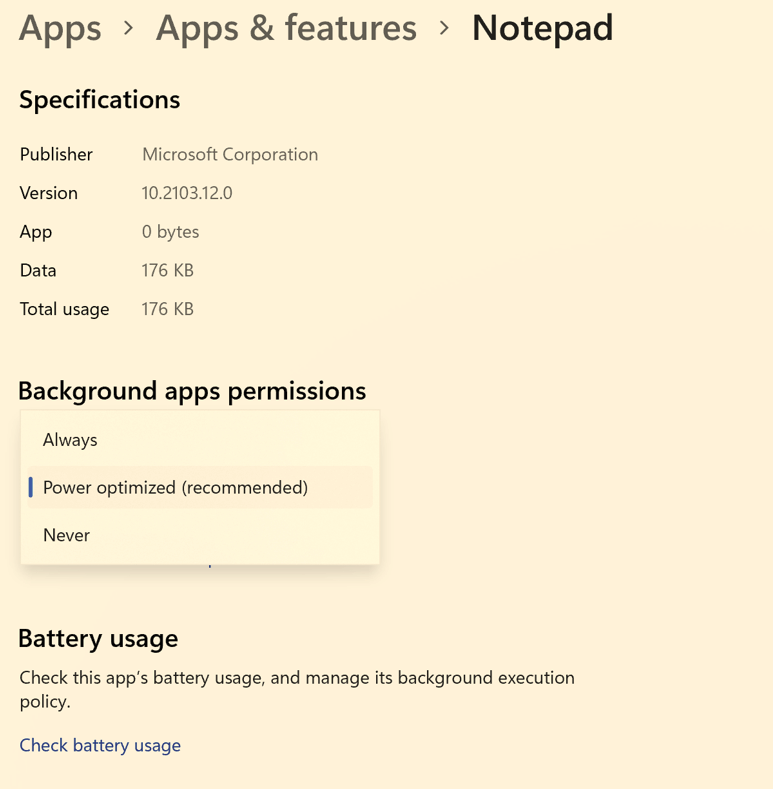The height and width of the screenshot is (789, 773).
Task: Click the 176 KB Data value
Action: pos(167,271)
